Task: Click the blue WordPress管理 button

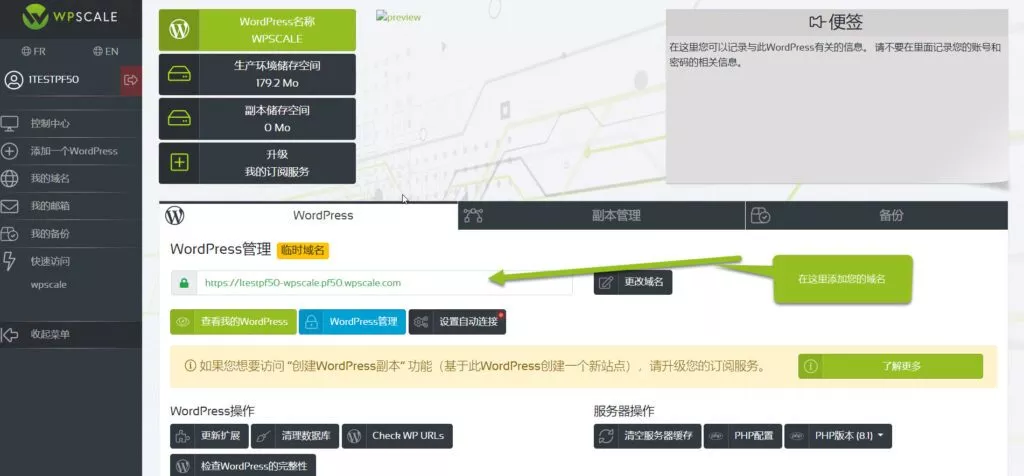Action: tap(353, 322)
